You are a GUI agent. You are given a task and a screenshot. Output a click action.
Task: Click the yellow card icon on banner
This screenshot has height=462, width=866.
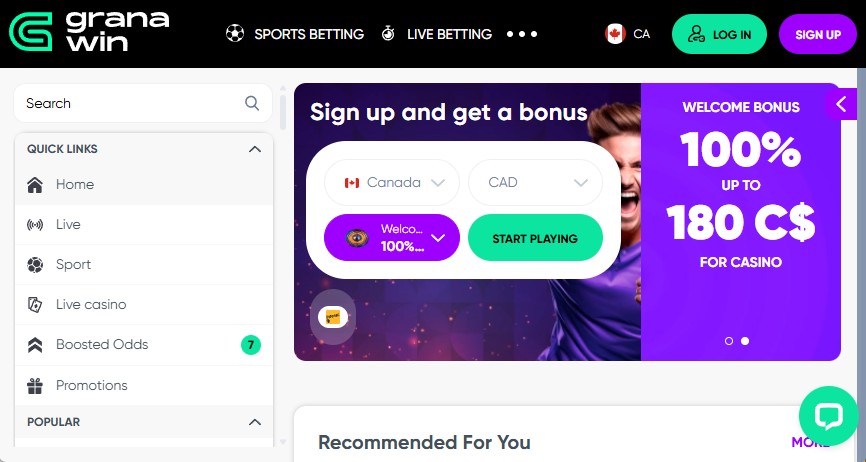click(332, 317)
